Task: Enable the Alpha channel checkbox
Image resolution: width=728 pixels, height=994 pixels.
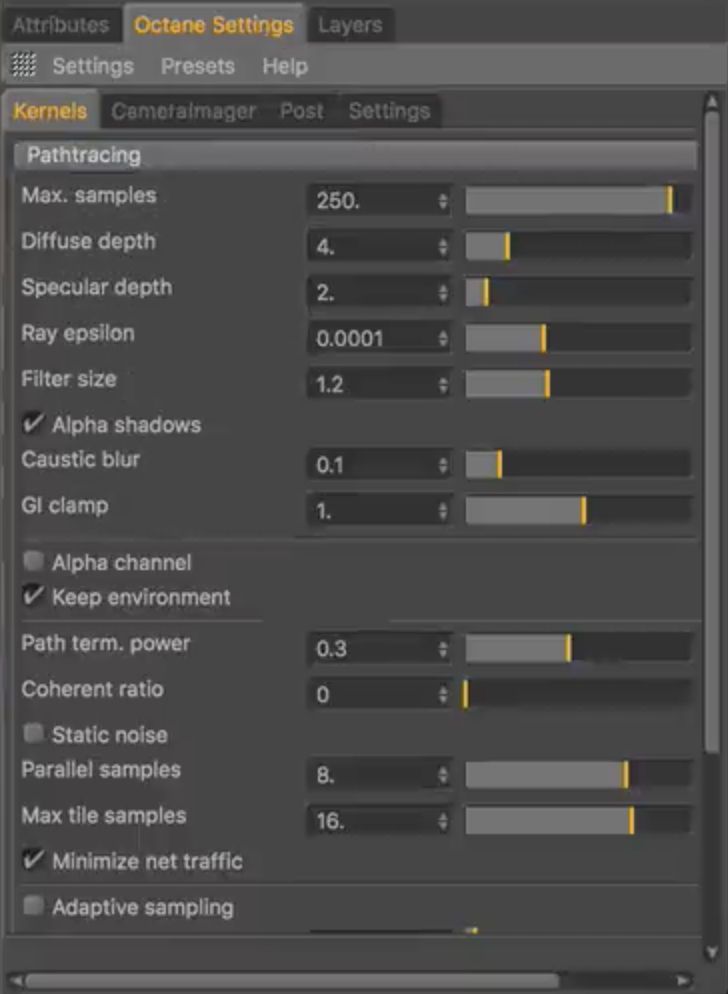Action: tap(34, 563)
